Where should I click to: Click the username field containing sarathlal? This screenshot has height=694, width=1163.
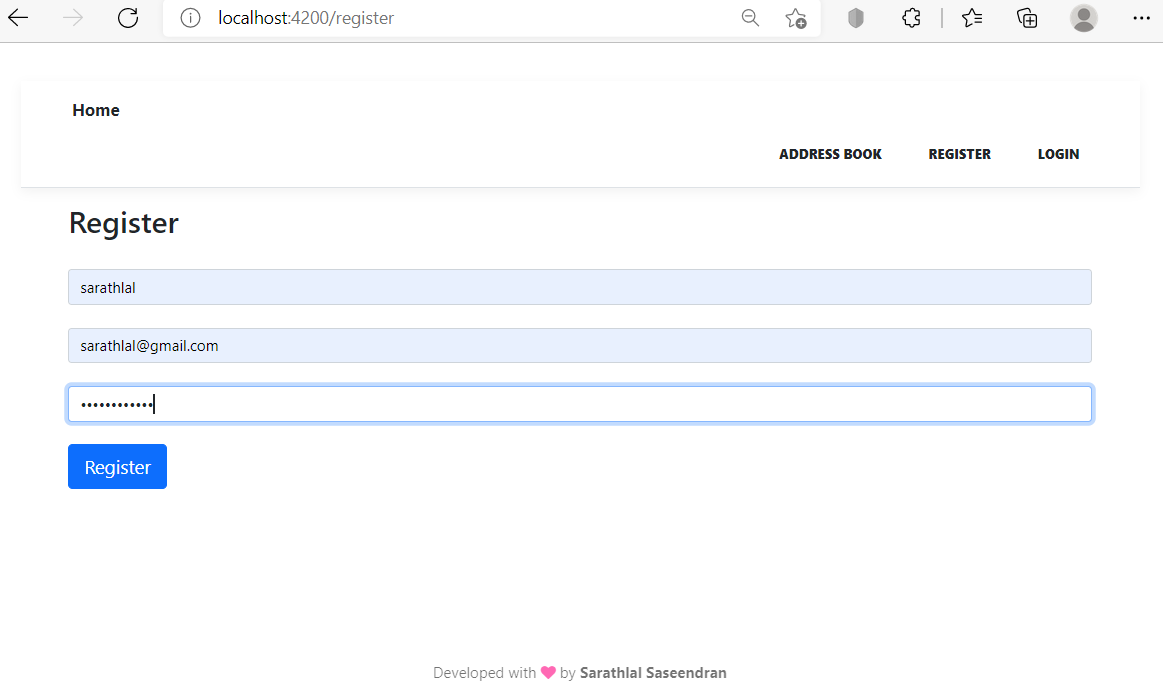(579, 287)
